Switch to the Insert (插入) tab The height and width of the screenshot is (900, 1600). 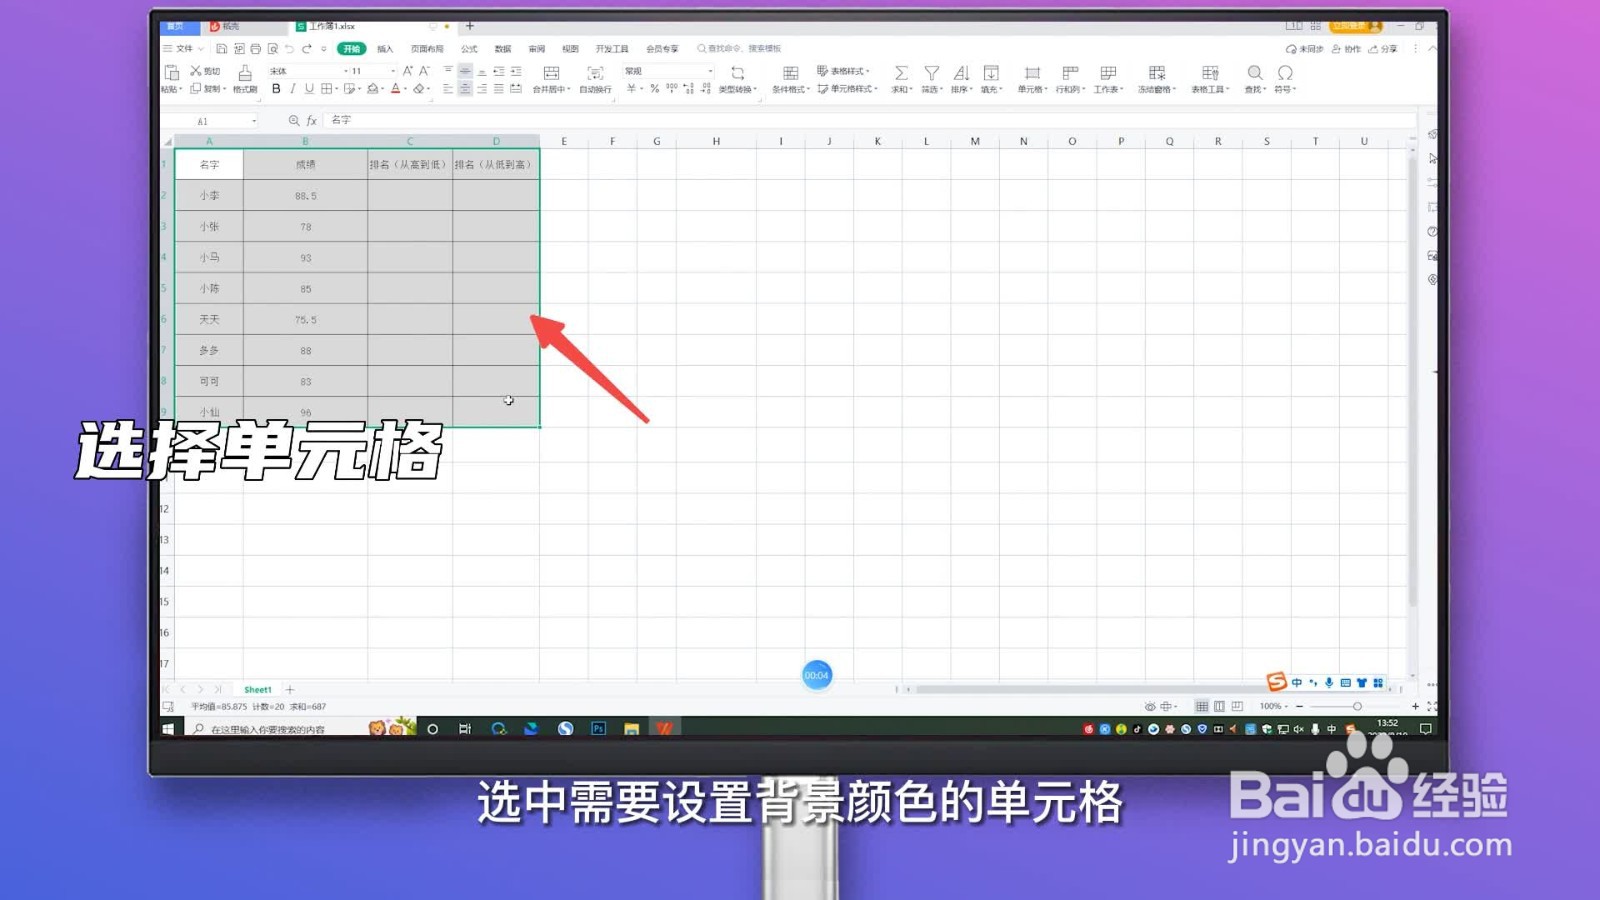click(x=385, y=49)
